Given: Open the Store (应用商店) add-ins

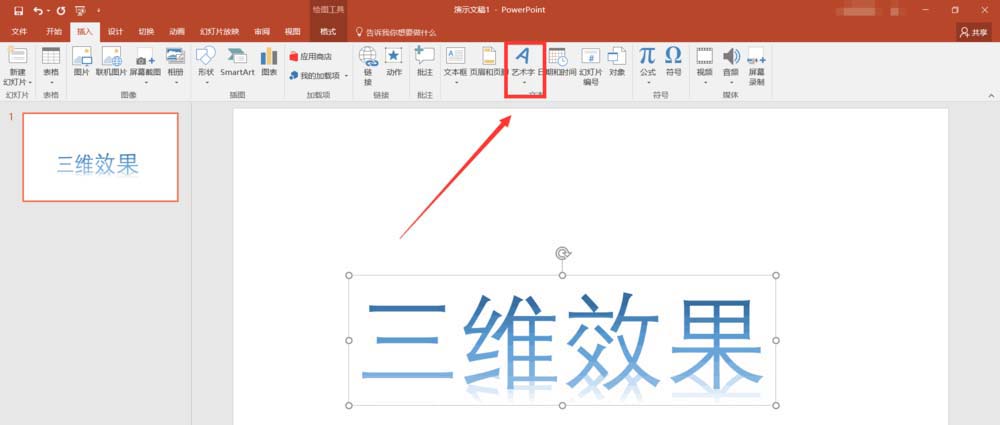Looking at the screenshot, I should (311, 56).
